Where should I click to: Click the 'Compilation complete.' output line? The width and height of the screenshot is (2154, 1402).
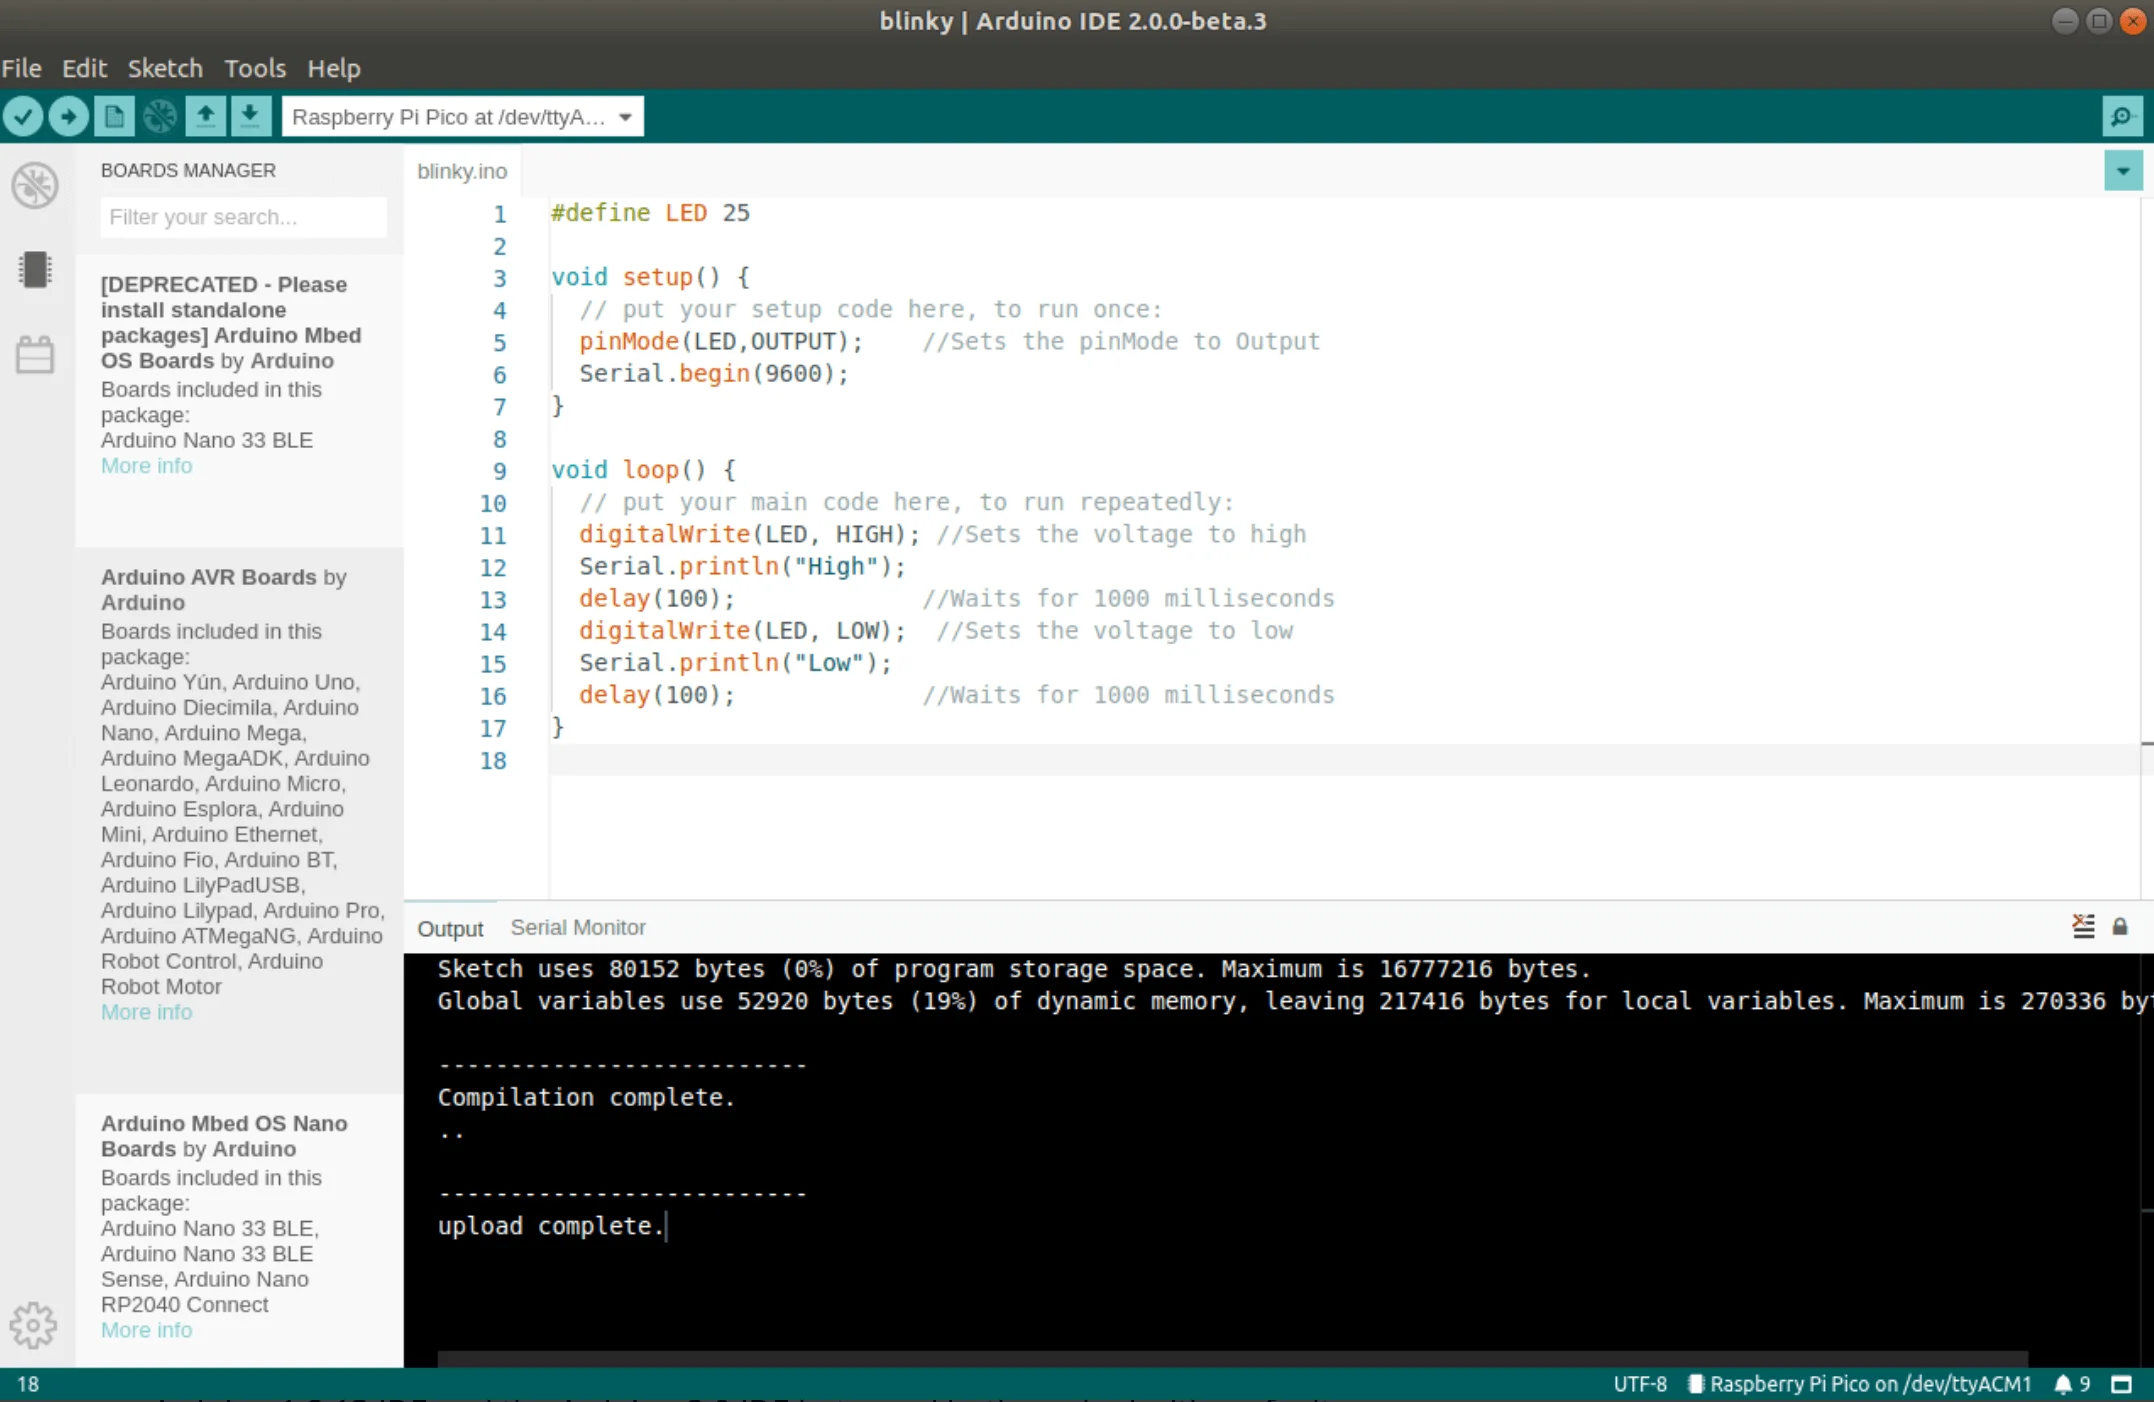[x=586, y=1097]
